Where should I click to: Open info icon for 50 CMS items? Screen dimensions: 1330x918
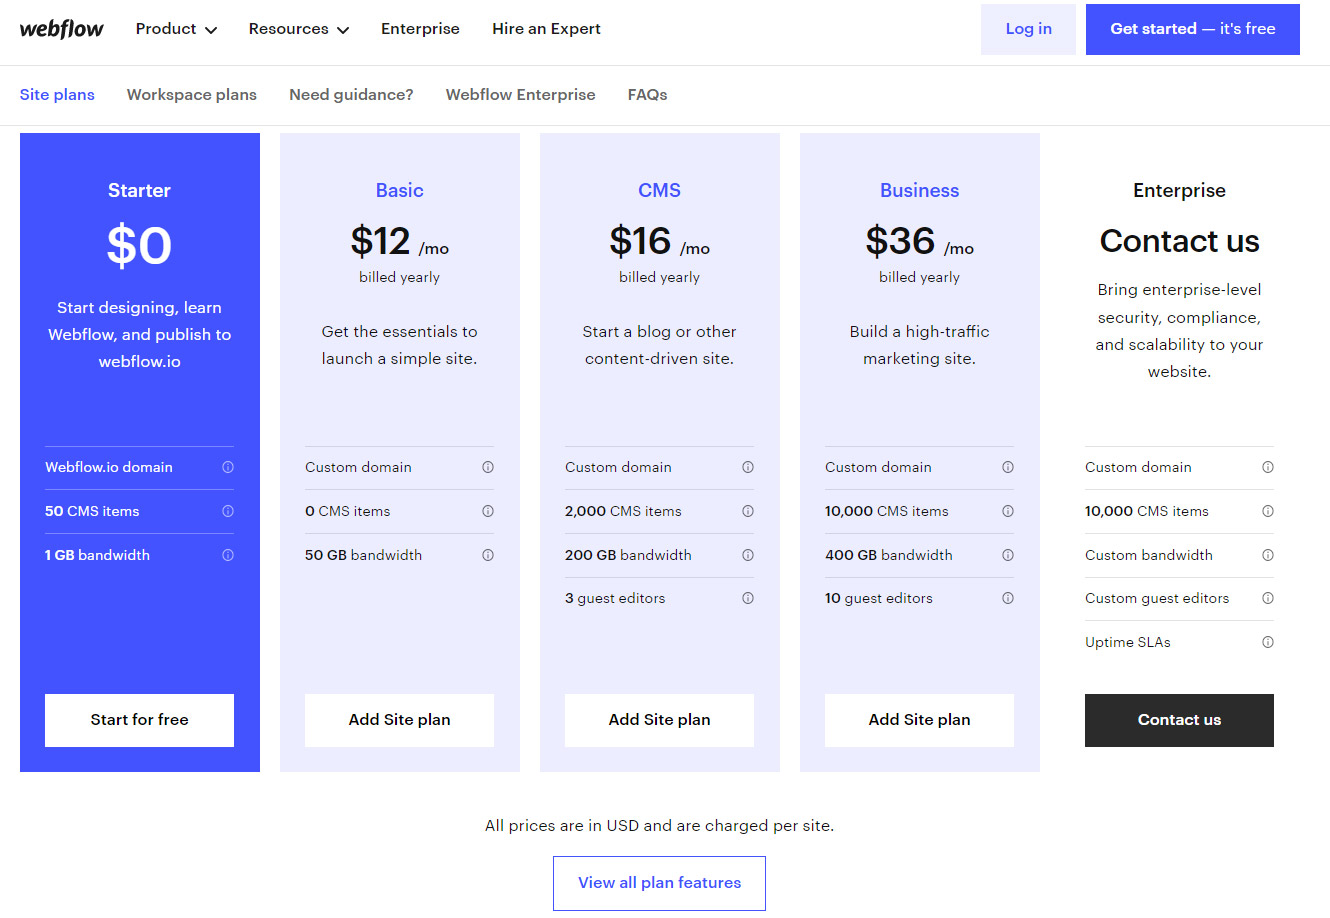click(x=228, y=511)
